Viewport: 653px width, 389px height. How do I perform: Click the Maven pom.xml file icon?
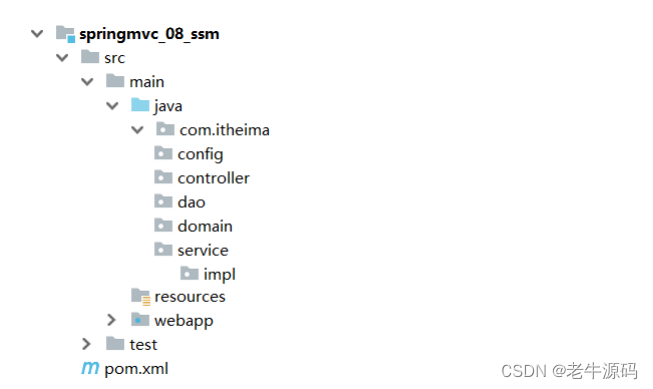[90, 368]
